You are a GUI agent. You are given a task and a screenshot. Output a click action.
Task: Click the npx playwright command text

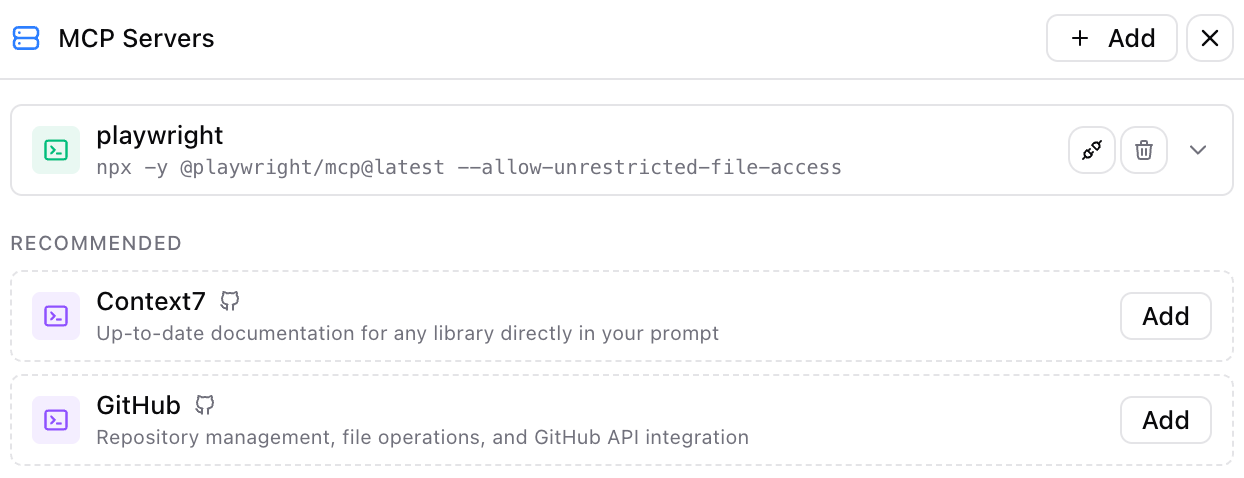click(468, 167)
